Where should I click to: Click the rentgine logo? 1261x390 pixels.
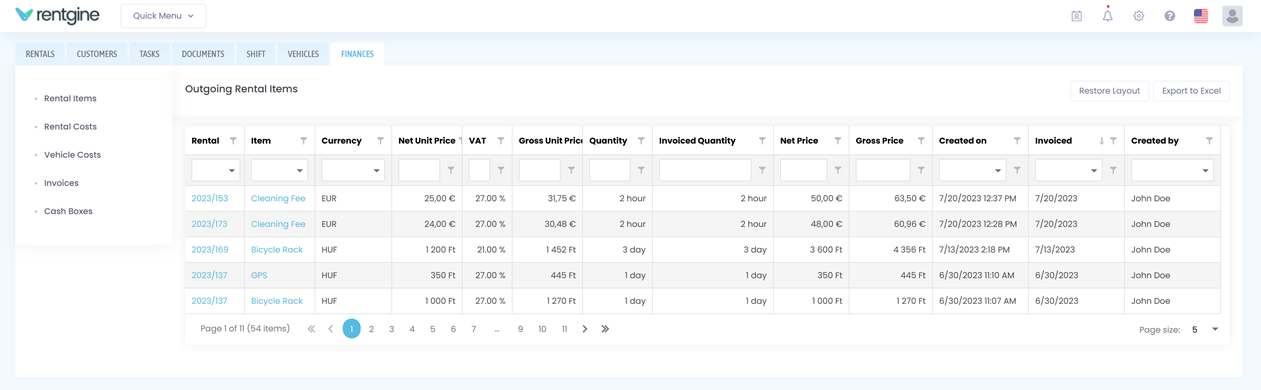[x=57, y=16]
